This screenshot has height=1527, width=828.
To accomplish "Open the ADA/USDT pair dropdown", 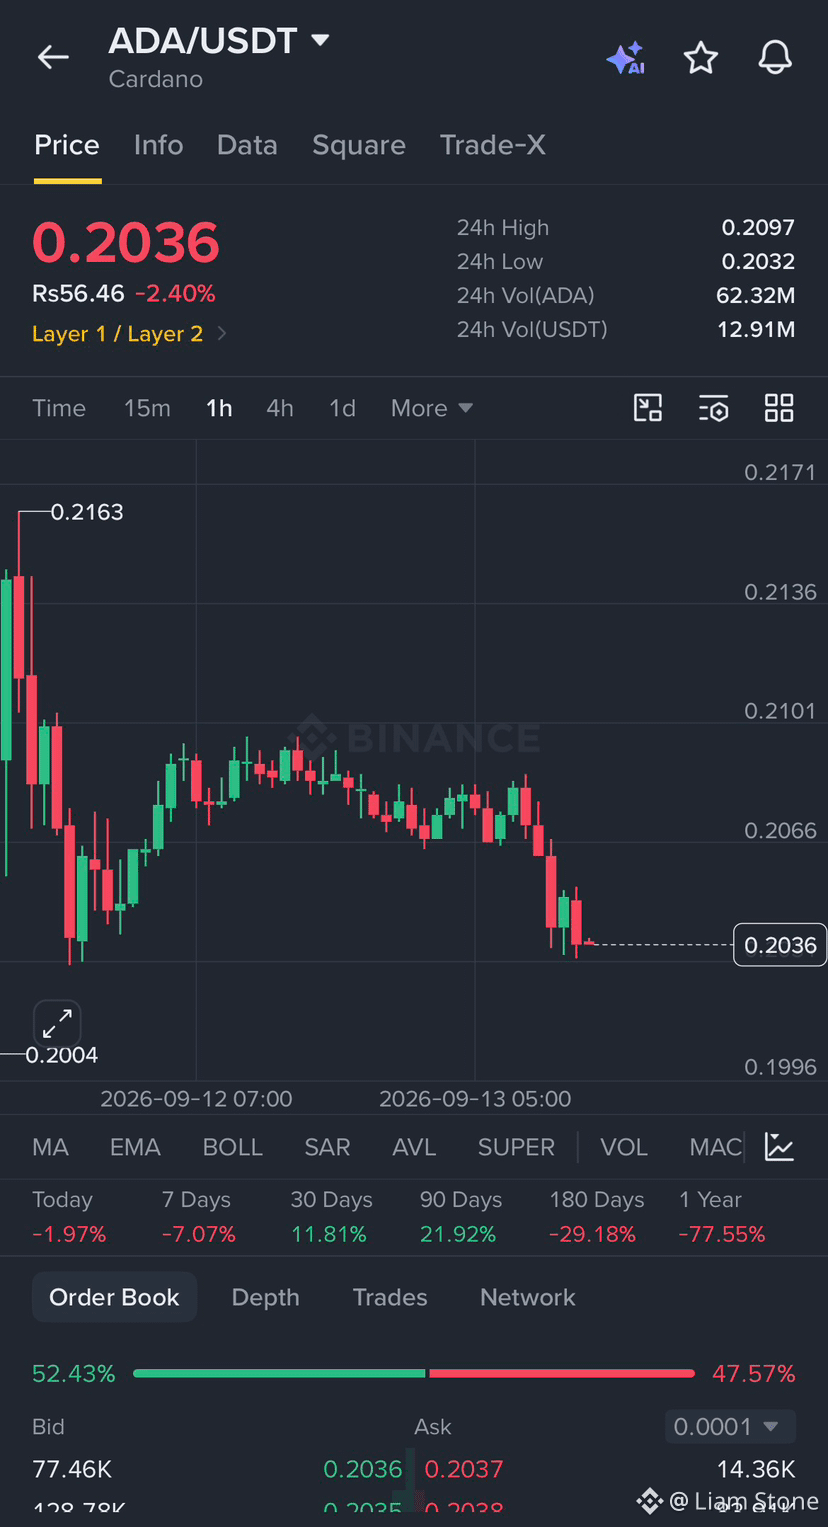I will (x=219, y=41).
